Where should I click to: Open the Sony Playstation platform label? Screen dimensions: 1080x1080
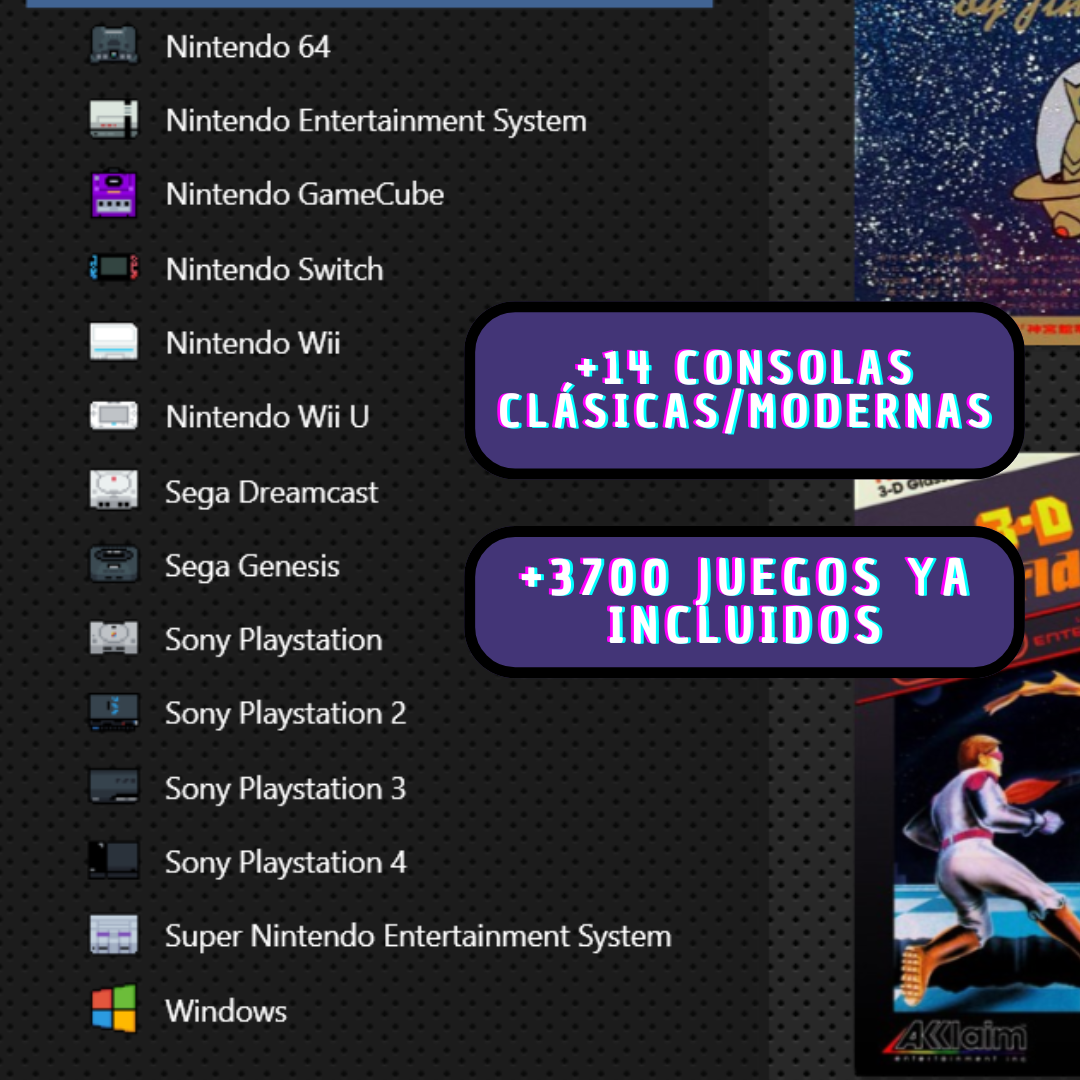point(273,640)
